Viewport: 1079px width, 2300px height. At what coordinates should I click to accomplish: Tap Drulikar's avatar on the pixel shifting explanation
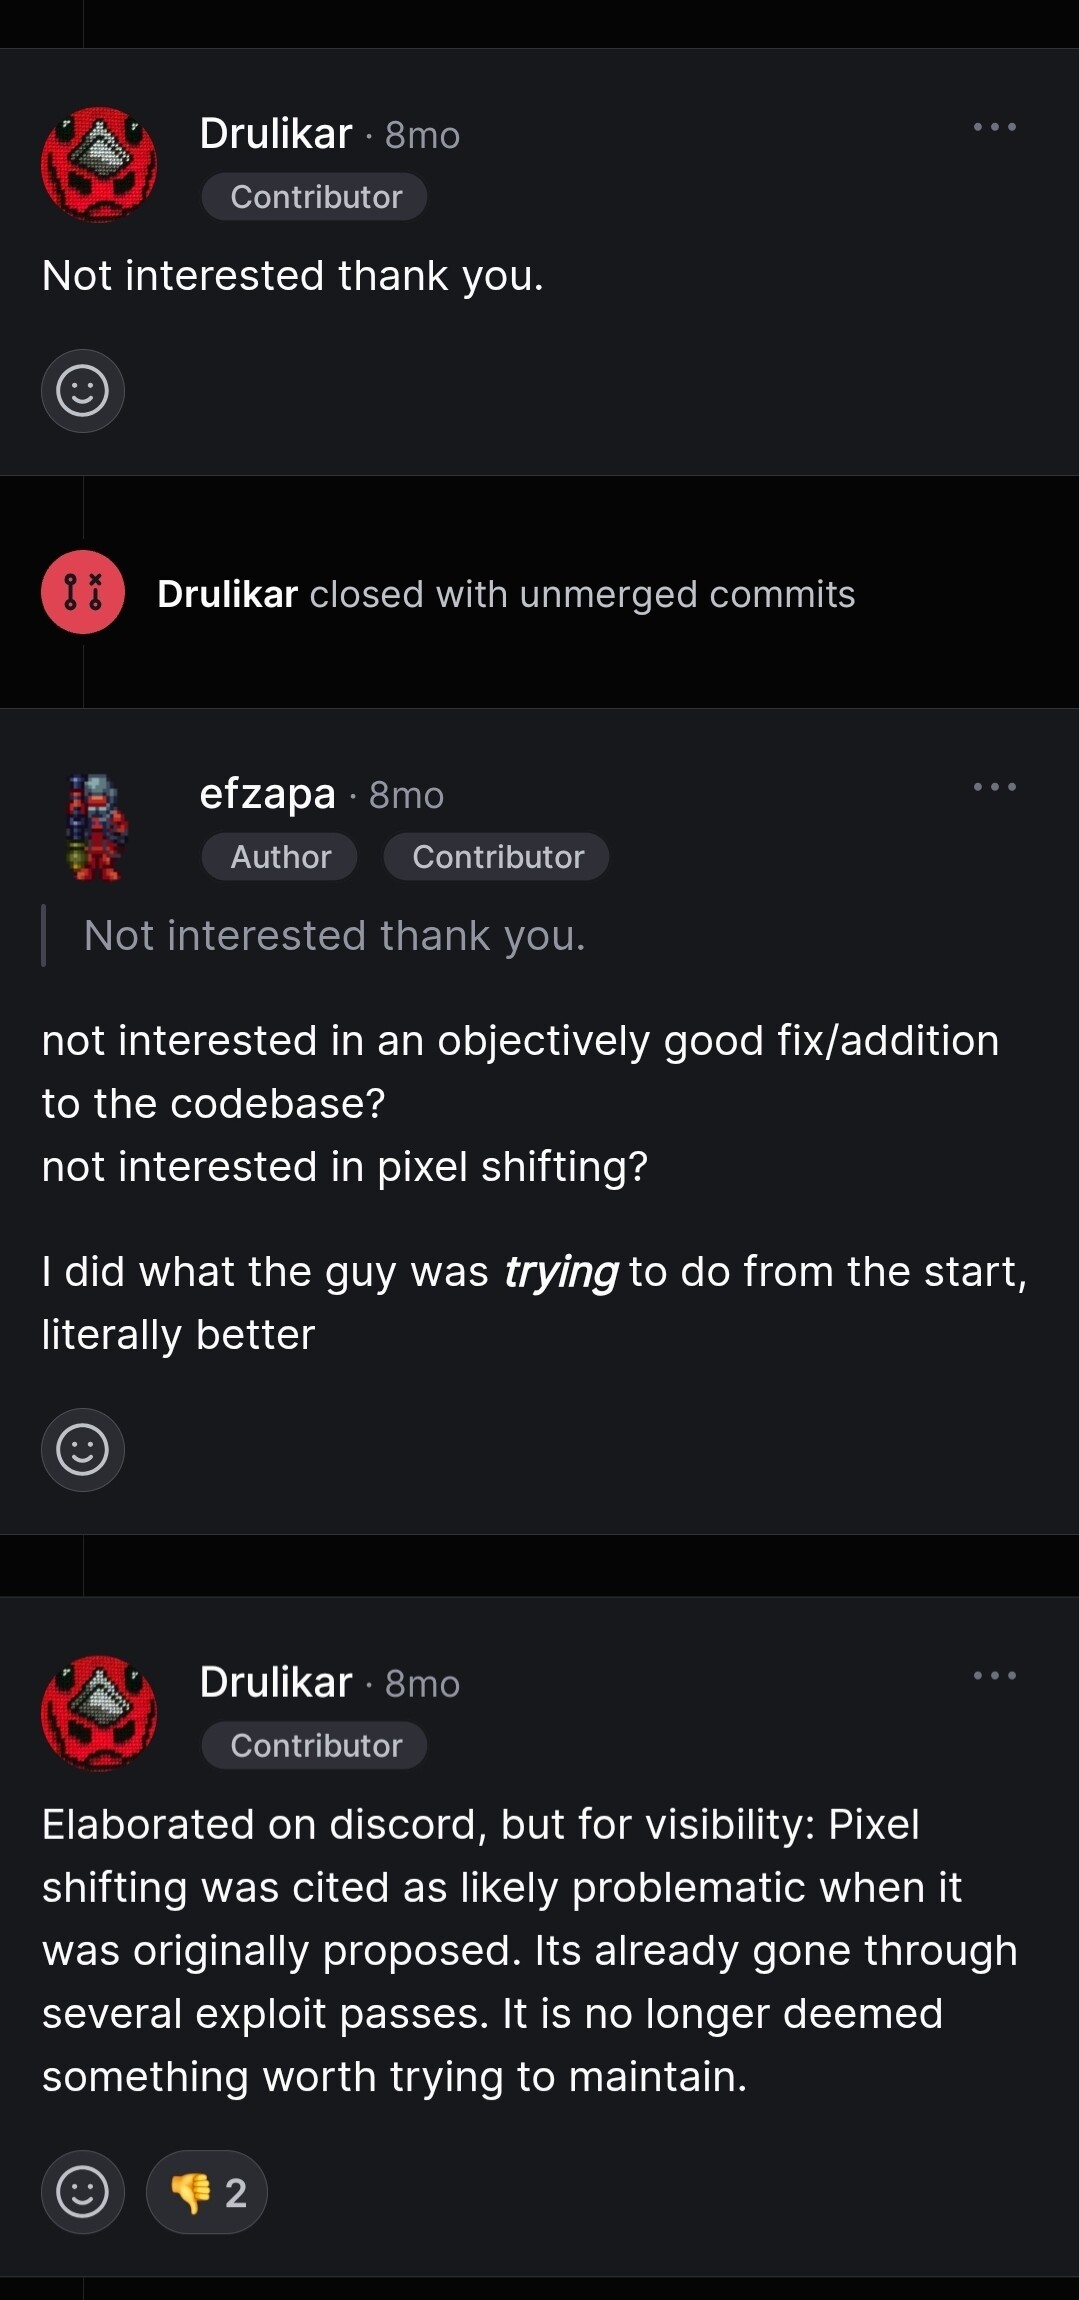pyautogui.click(x=99, y=1713)
